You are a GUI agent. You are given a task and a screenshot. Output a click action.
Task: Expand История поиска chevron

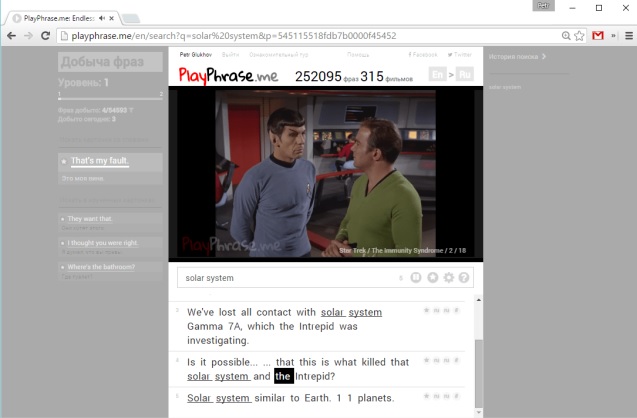click(544, 56)
